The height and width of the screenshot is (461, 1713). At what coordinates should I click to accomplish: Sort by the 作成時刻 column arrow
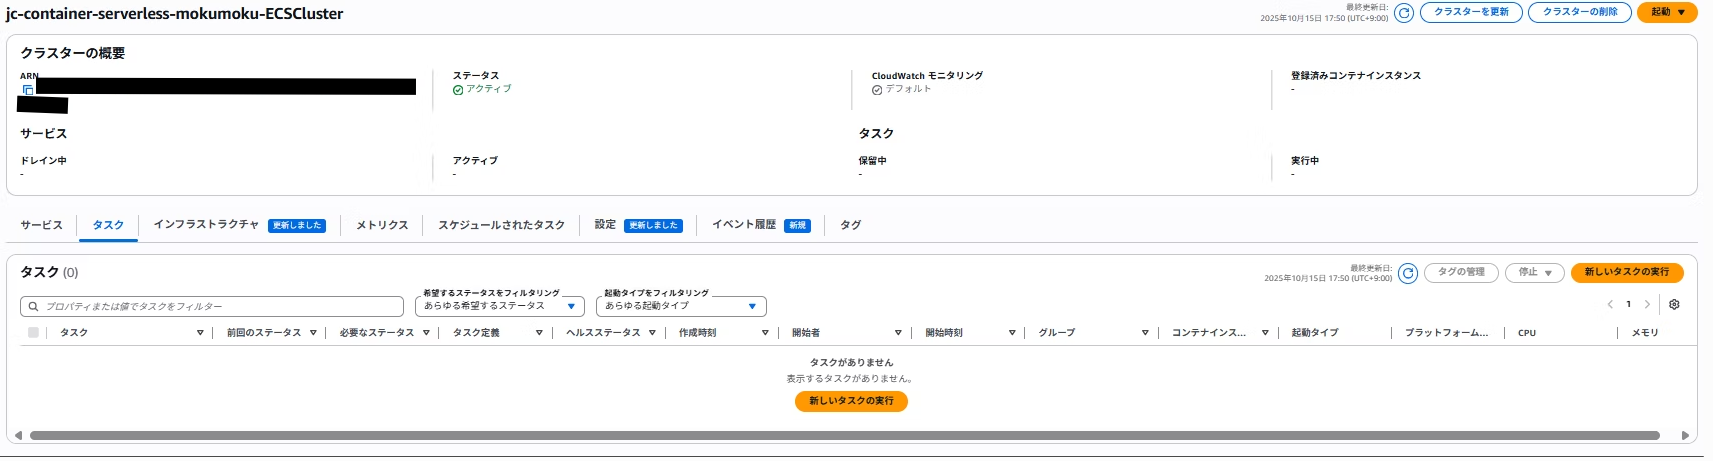(x=765, y=333)
